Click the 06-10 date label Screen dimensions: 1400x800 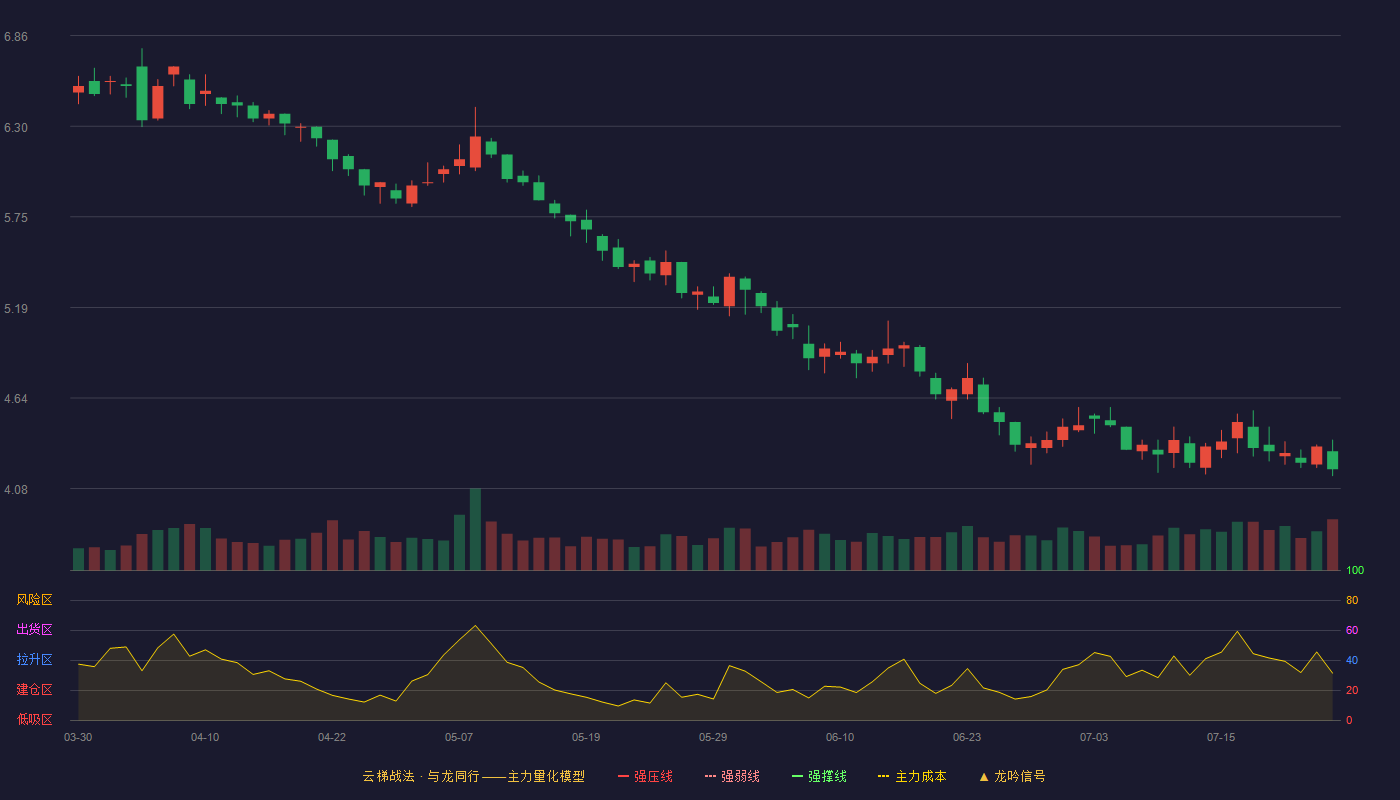(x=840, y=737)
